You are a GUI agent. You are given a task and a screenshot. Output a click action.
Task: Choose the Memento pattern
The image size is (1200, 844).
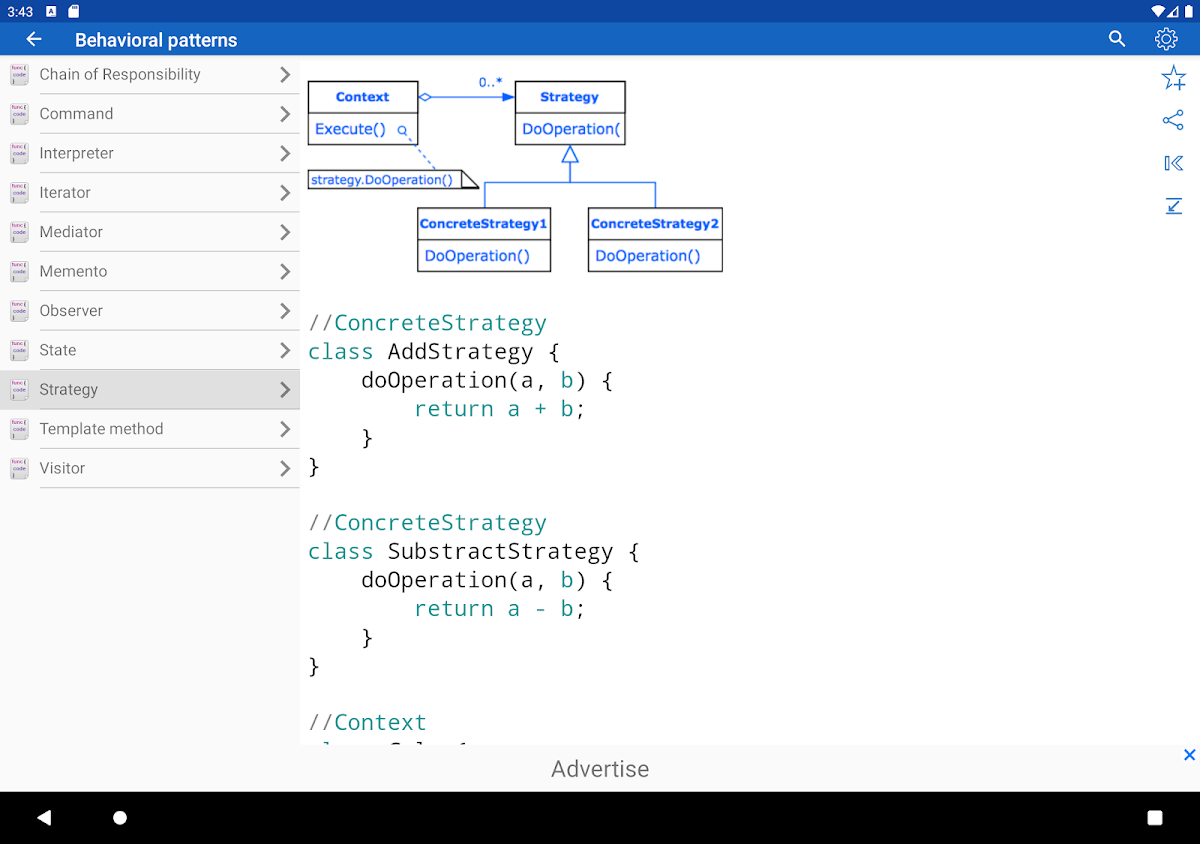tap(73, 271)
